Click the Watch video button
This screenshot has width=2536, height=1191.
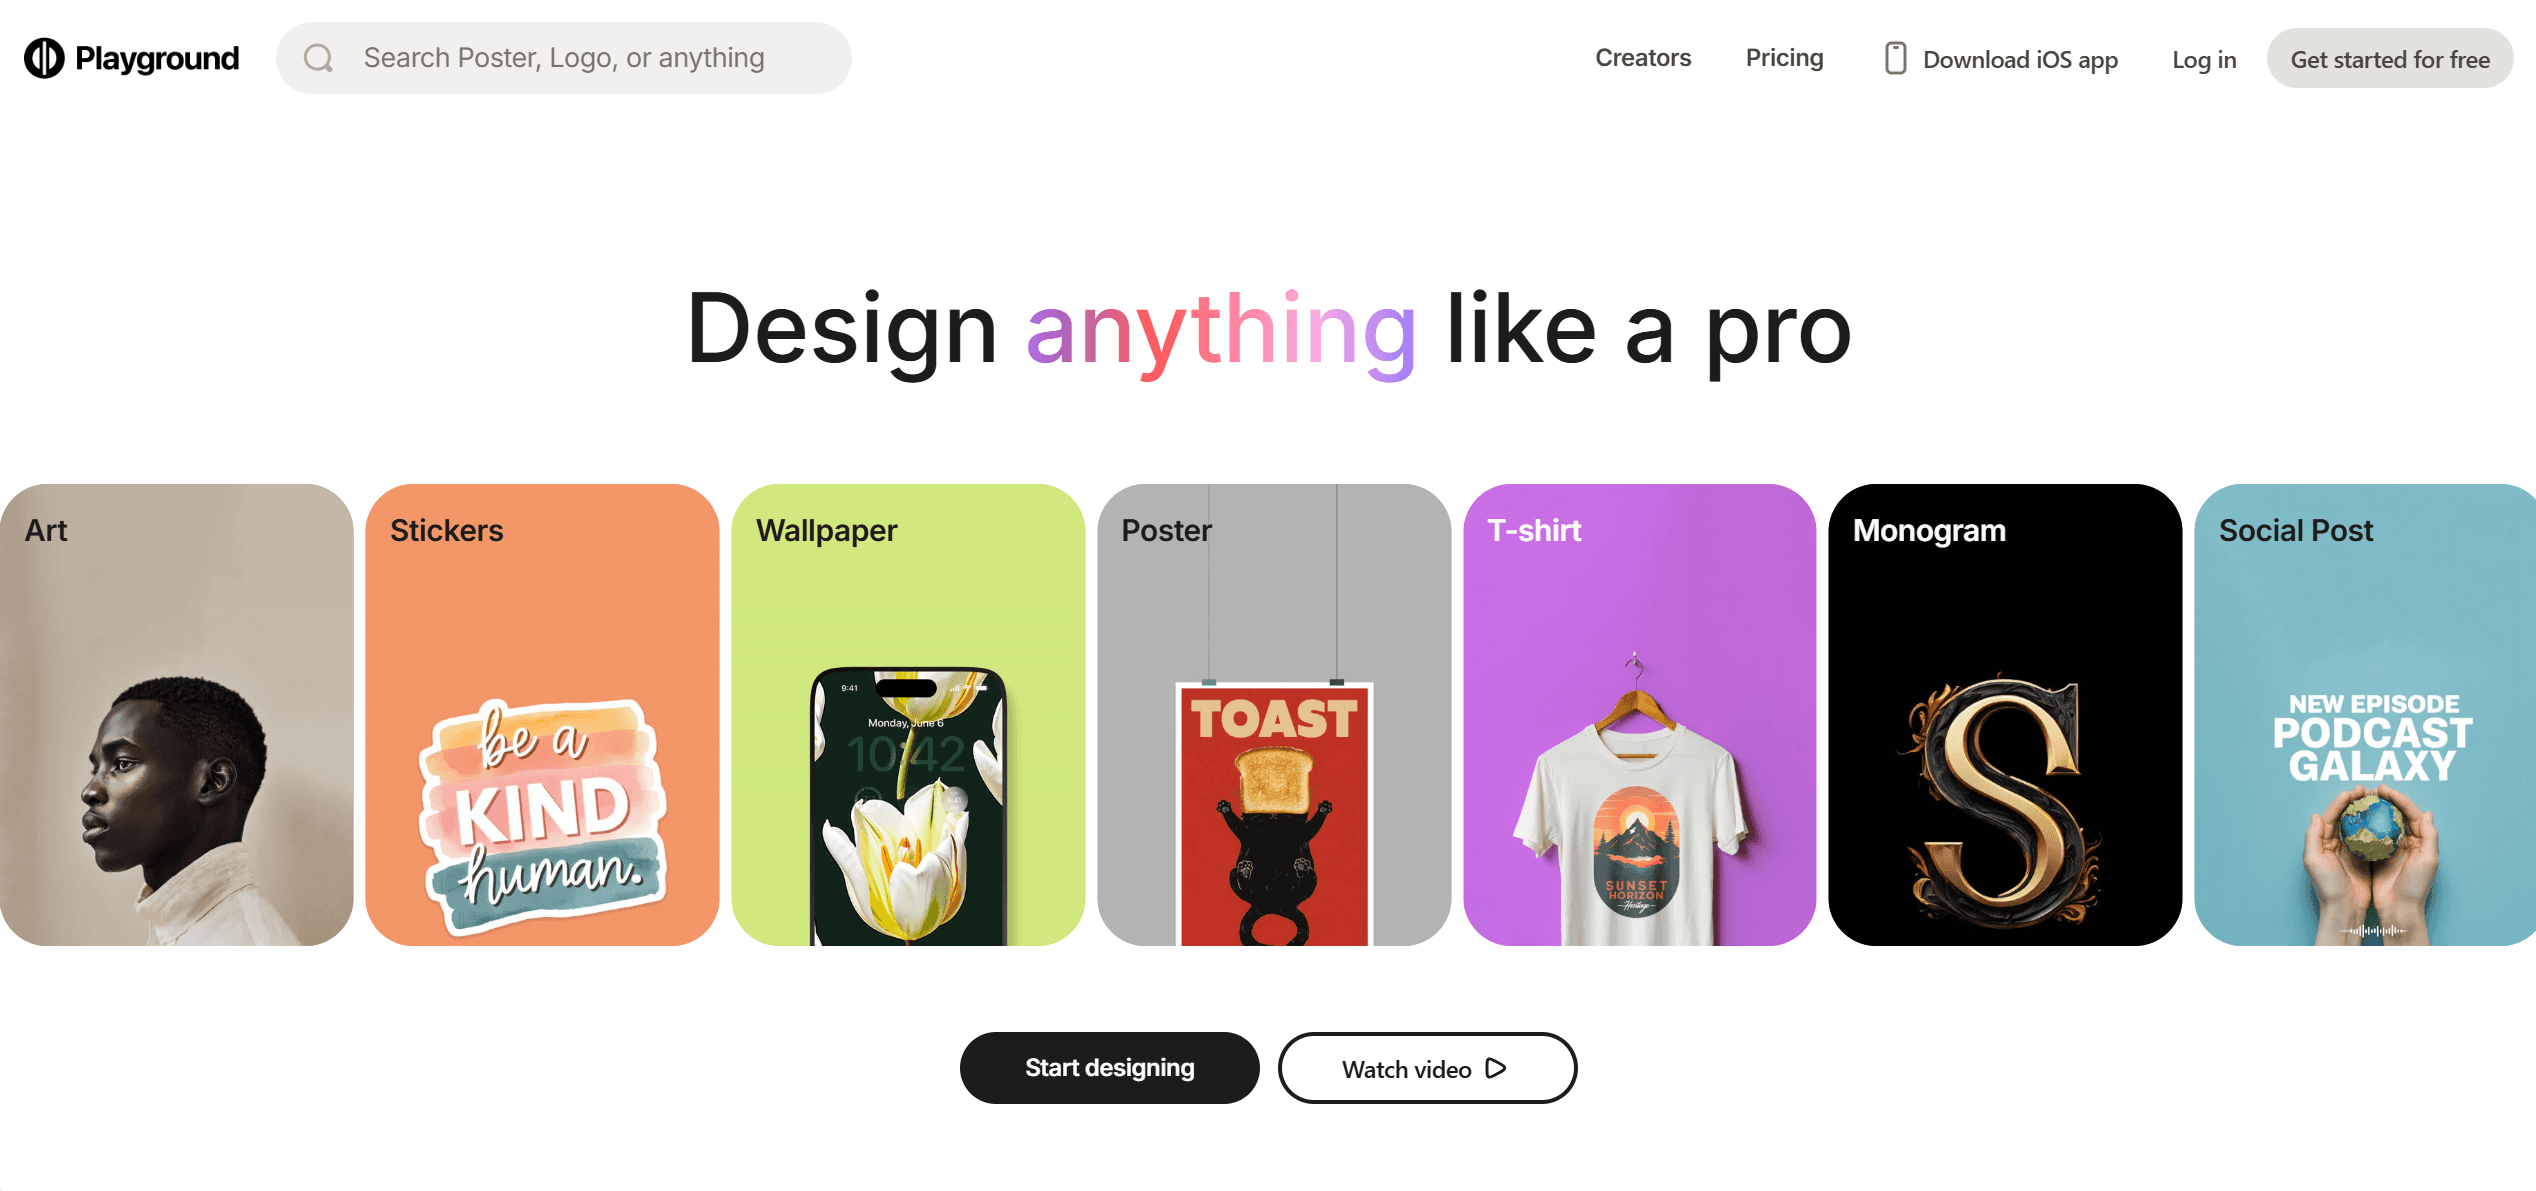pos(1427,1068)
